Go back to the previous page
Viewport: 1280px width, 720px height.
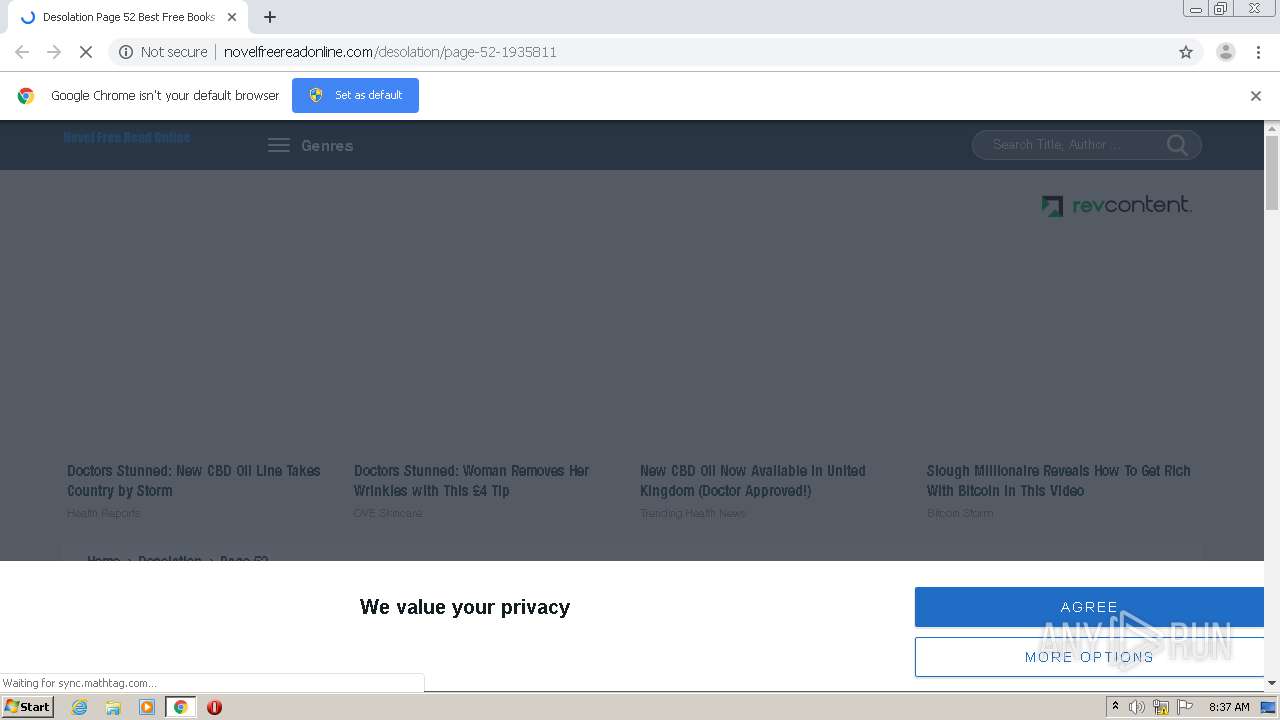tap(22, 52)
